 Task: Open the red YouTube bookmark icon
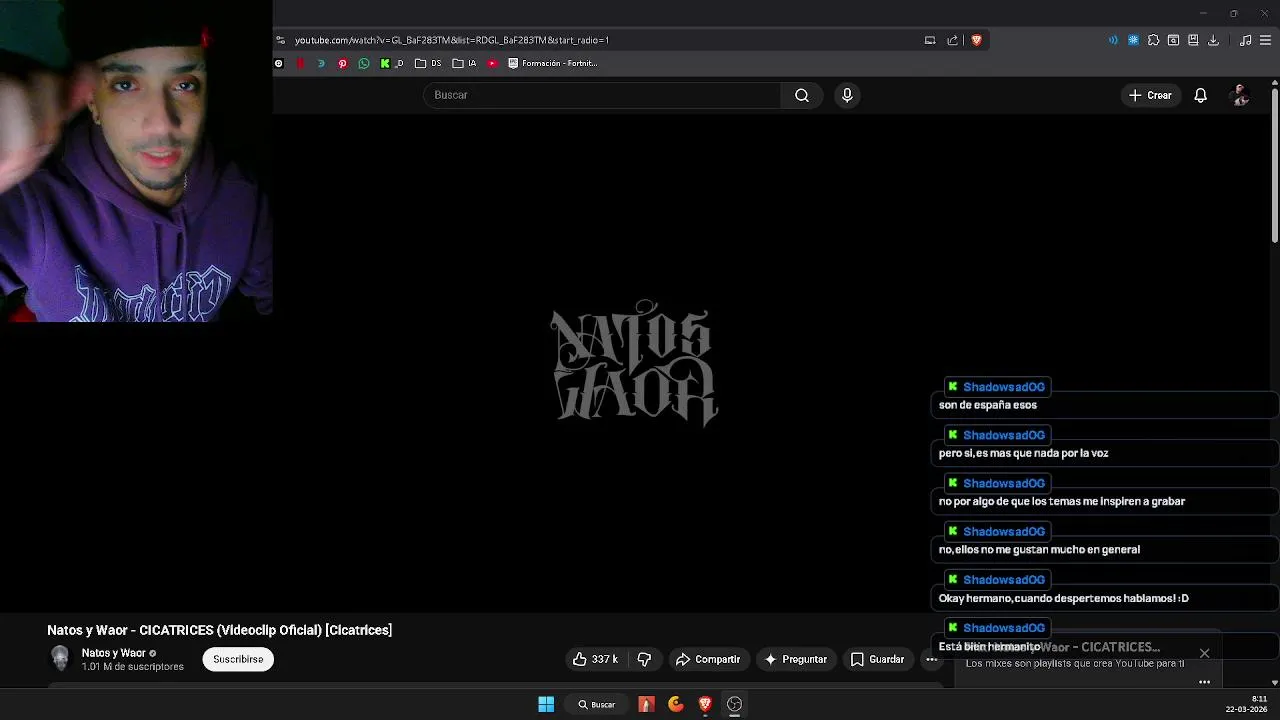tap(492, 63)
